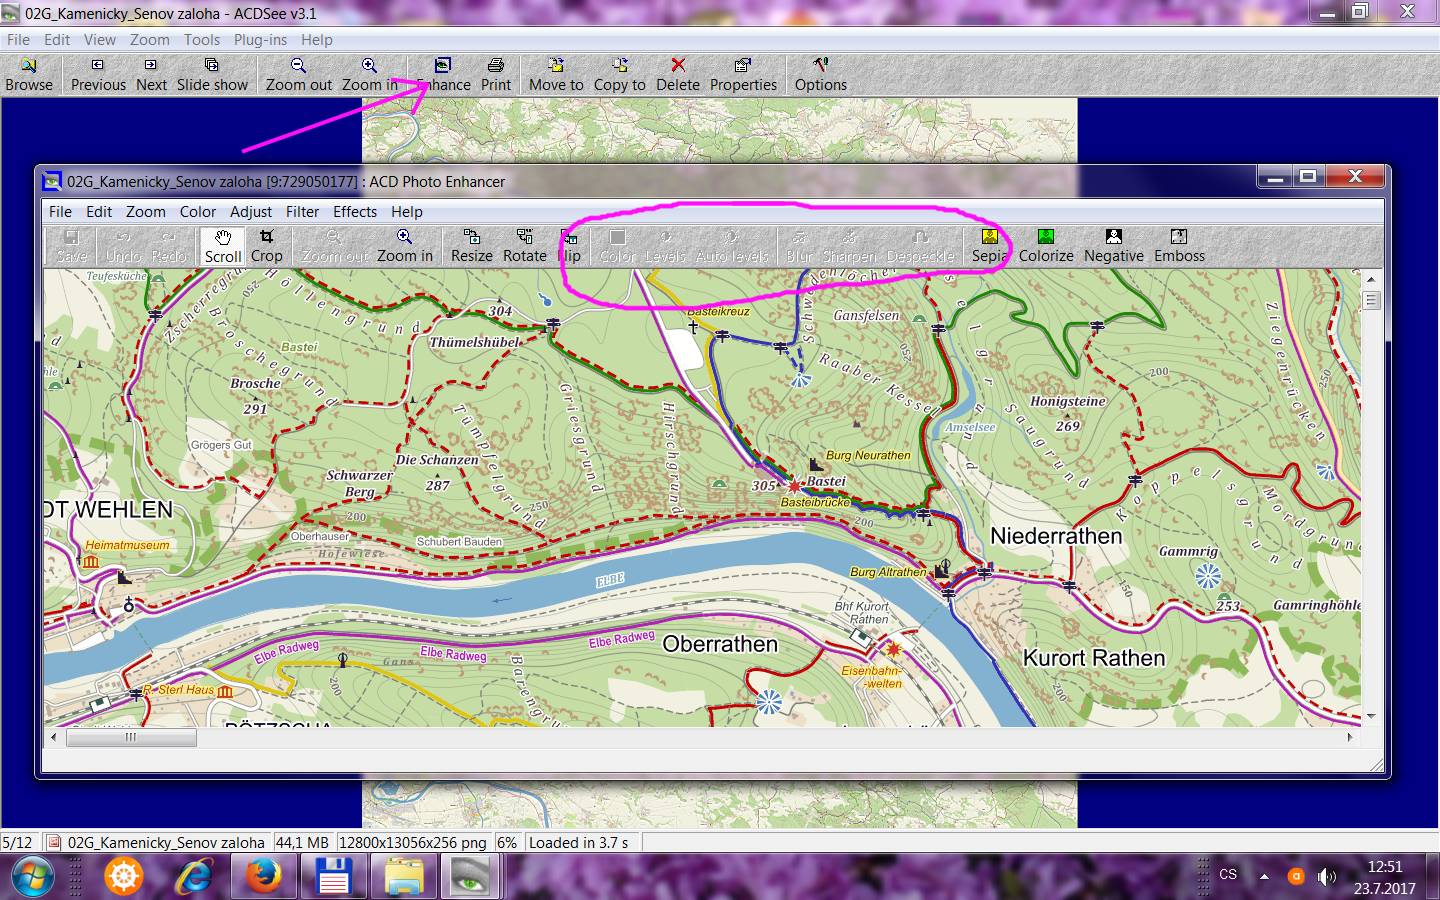Go to Next image in ACDSee

click(x=151, y=75)
